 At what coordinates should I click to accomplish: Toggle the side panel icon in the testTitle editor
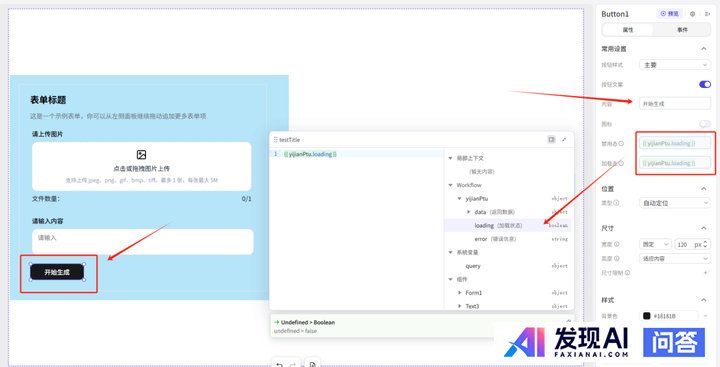[x=551, y=140]
